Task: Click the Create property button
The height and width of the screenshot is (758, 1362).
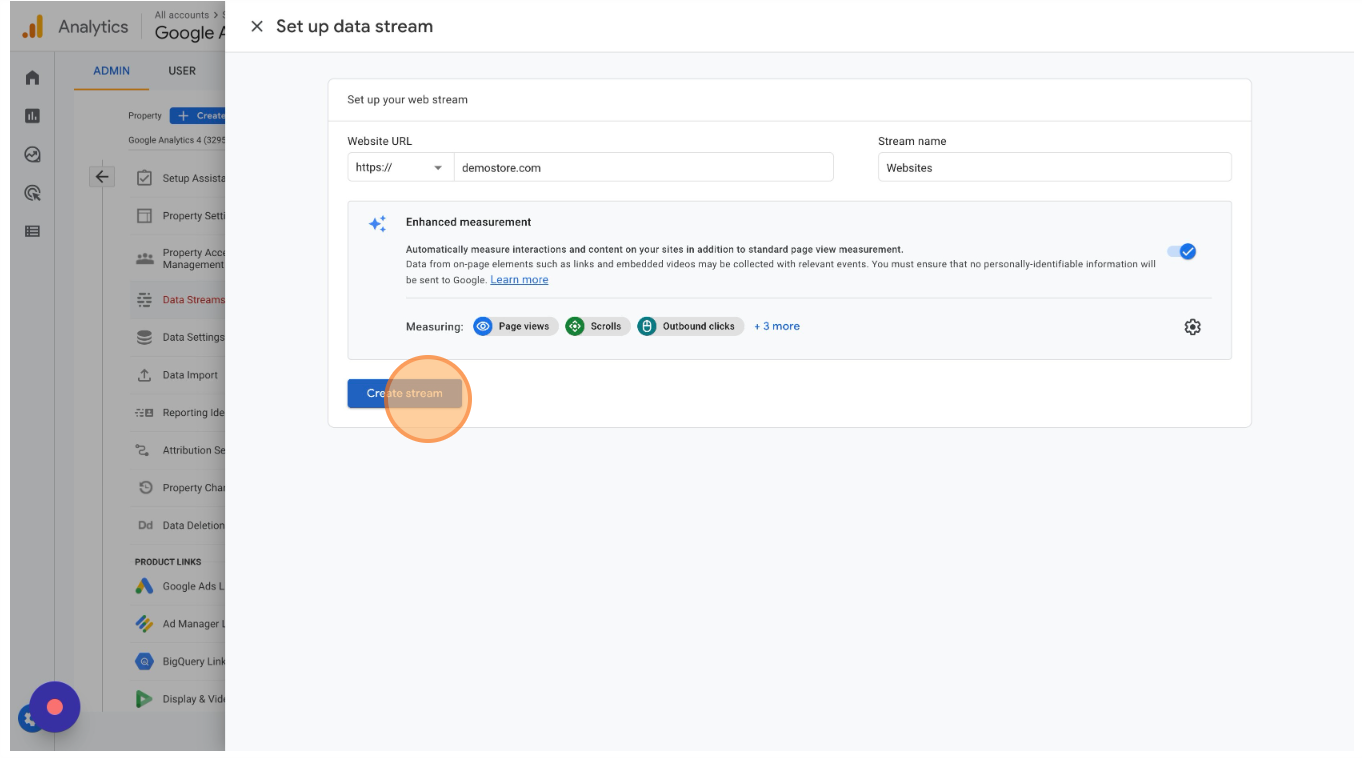Action: 198,115
